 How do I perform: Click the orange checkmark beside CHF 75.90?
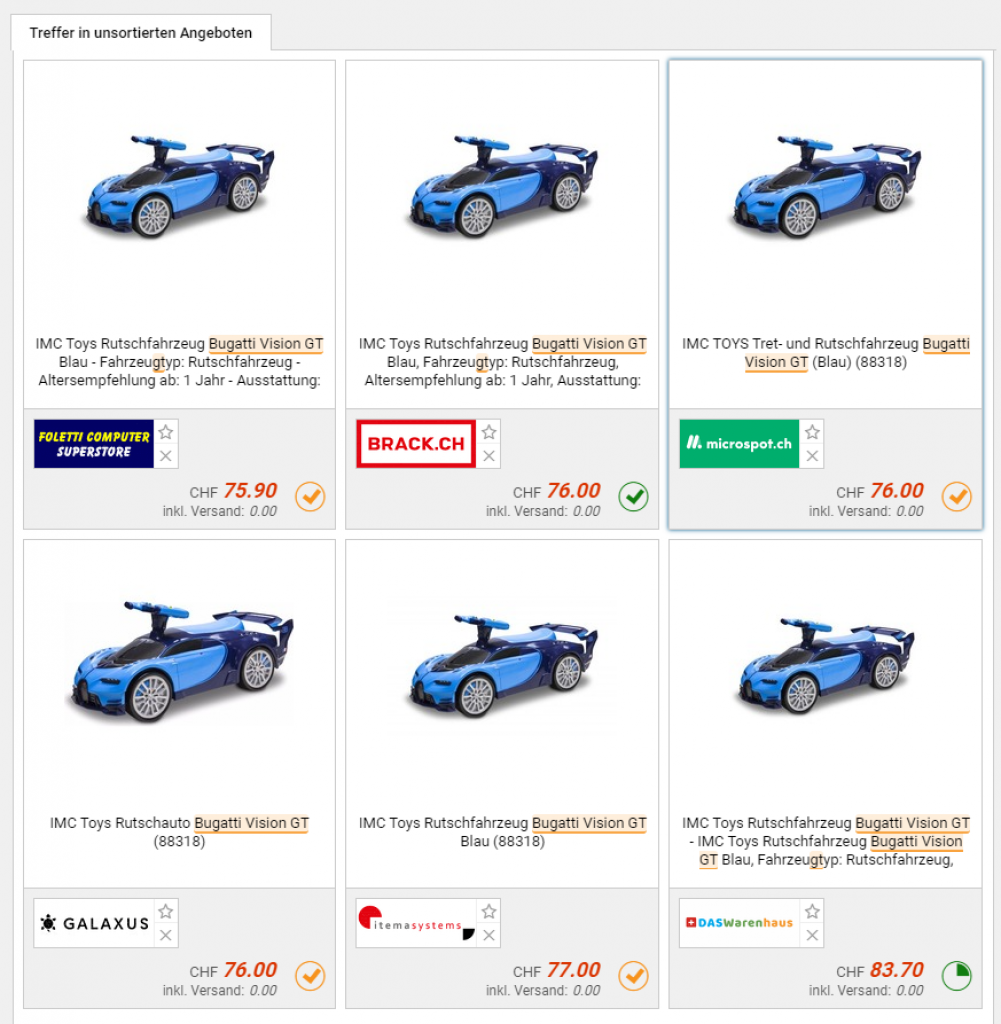point(310,497)
